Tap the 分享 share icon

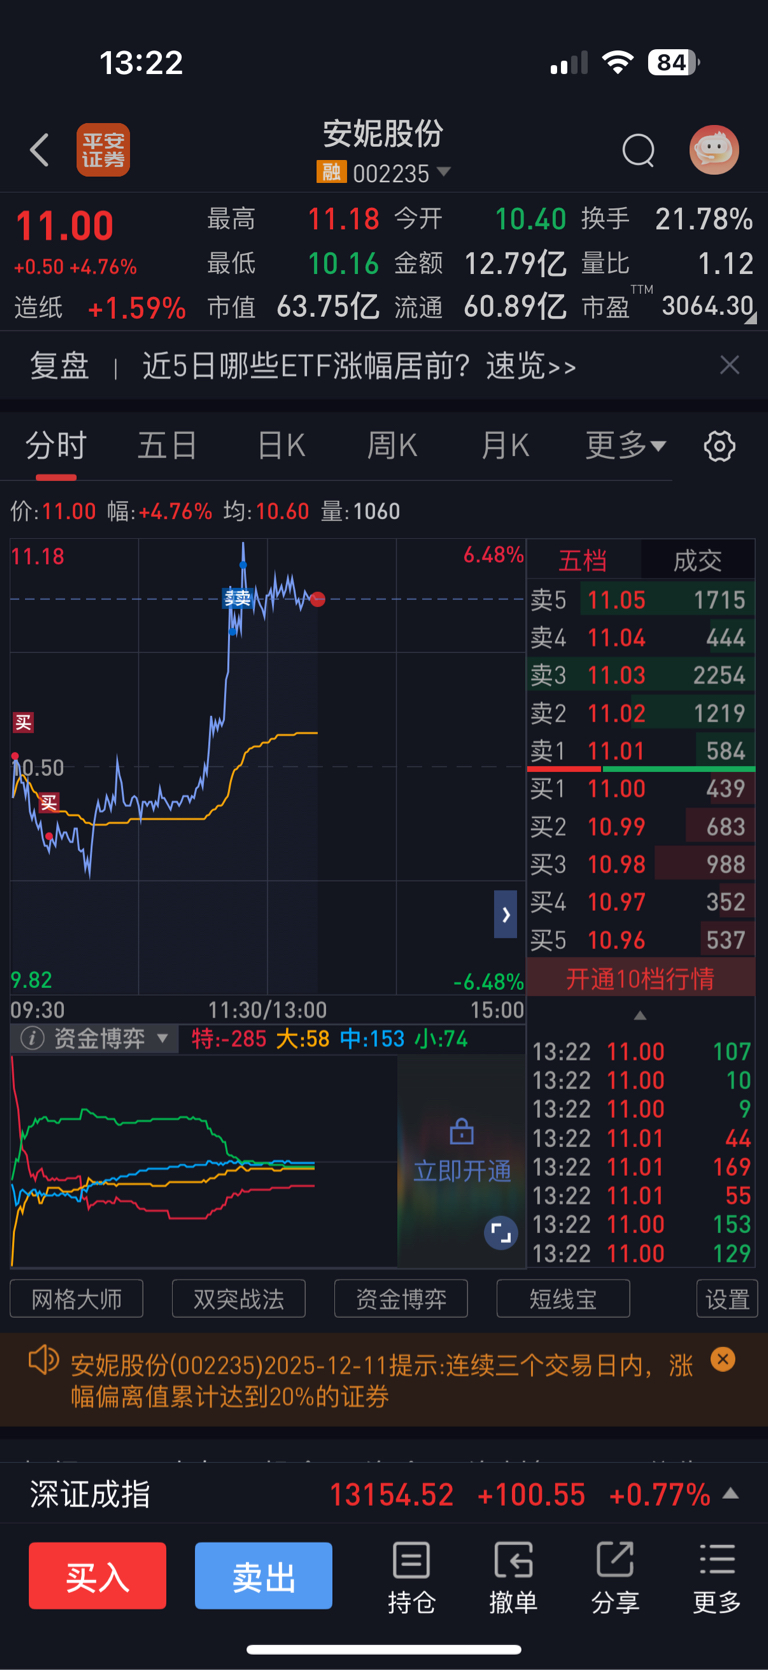pyautogui.click(x=615, y=1578)
